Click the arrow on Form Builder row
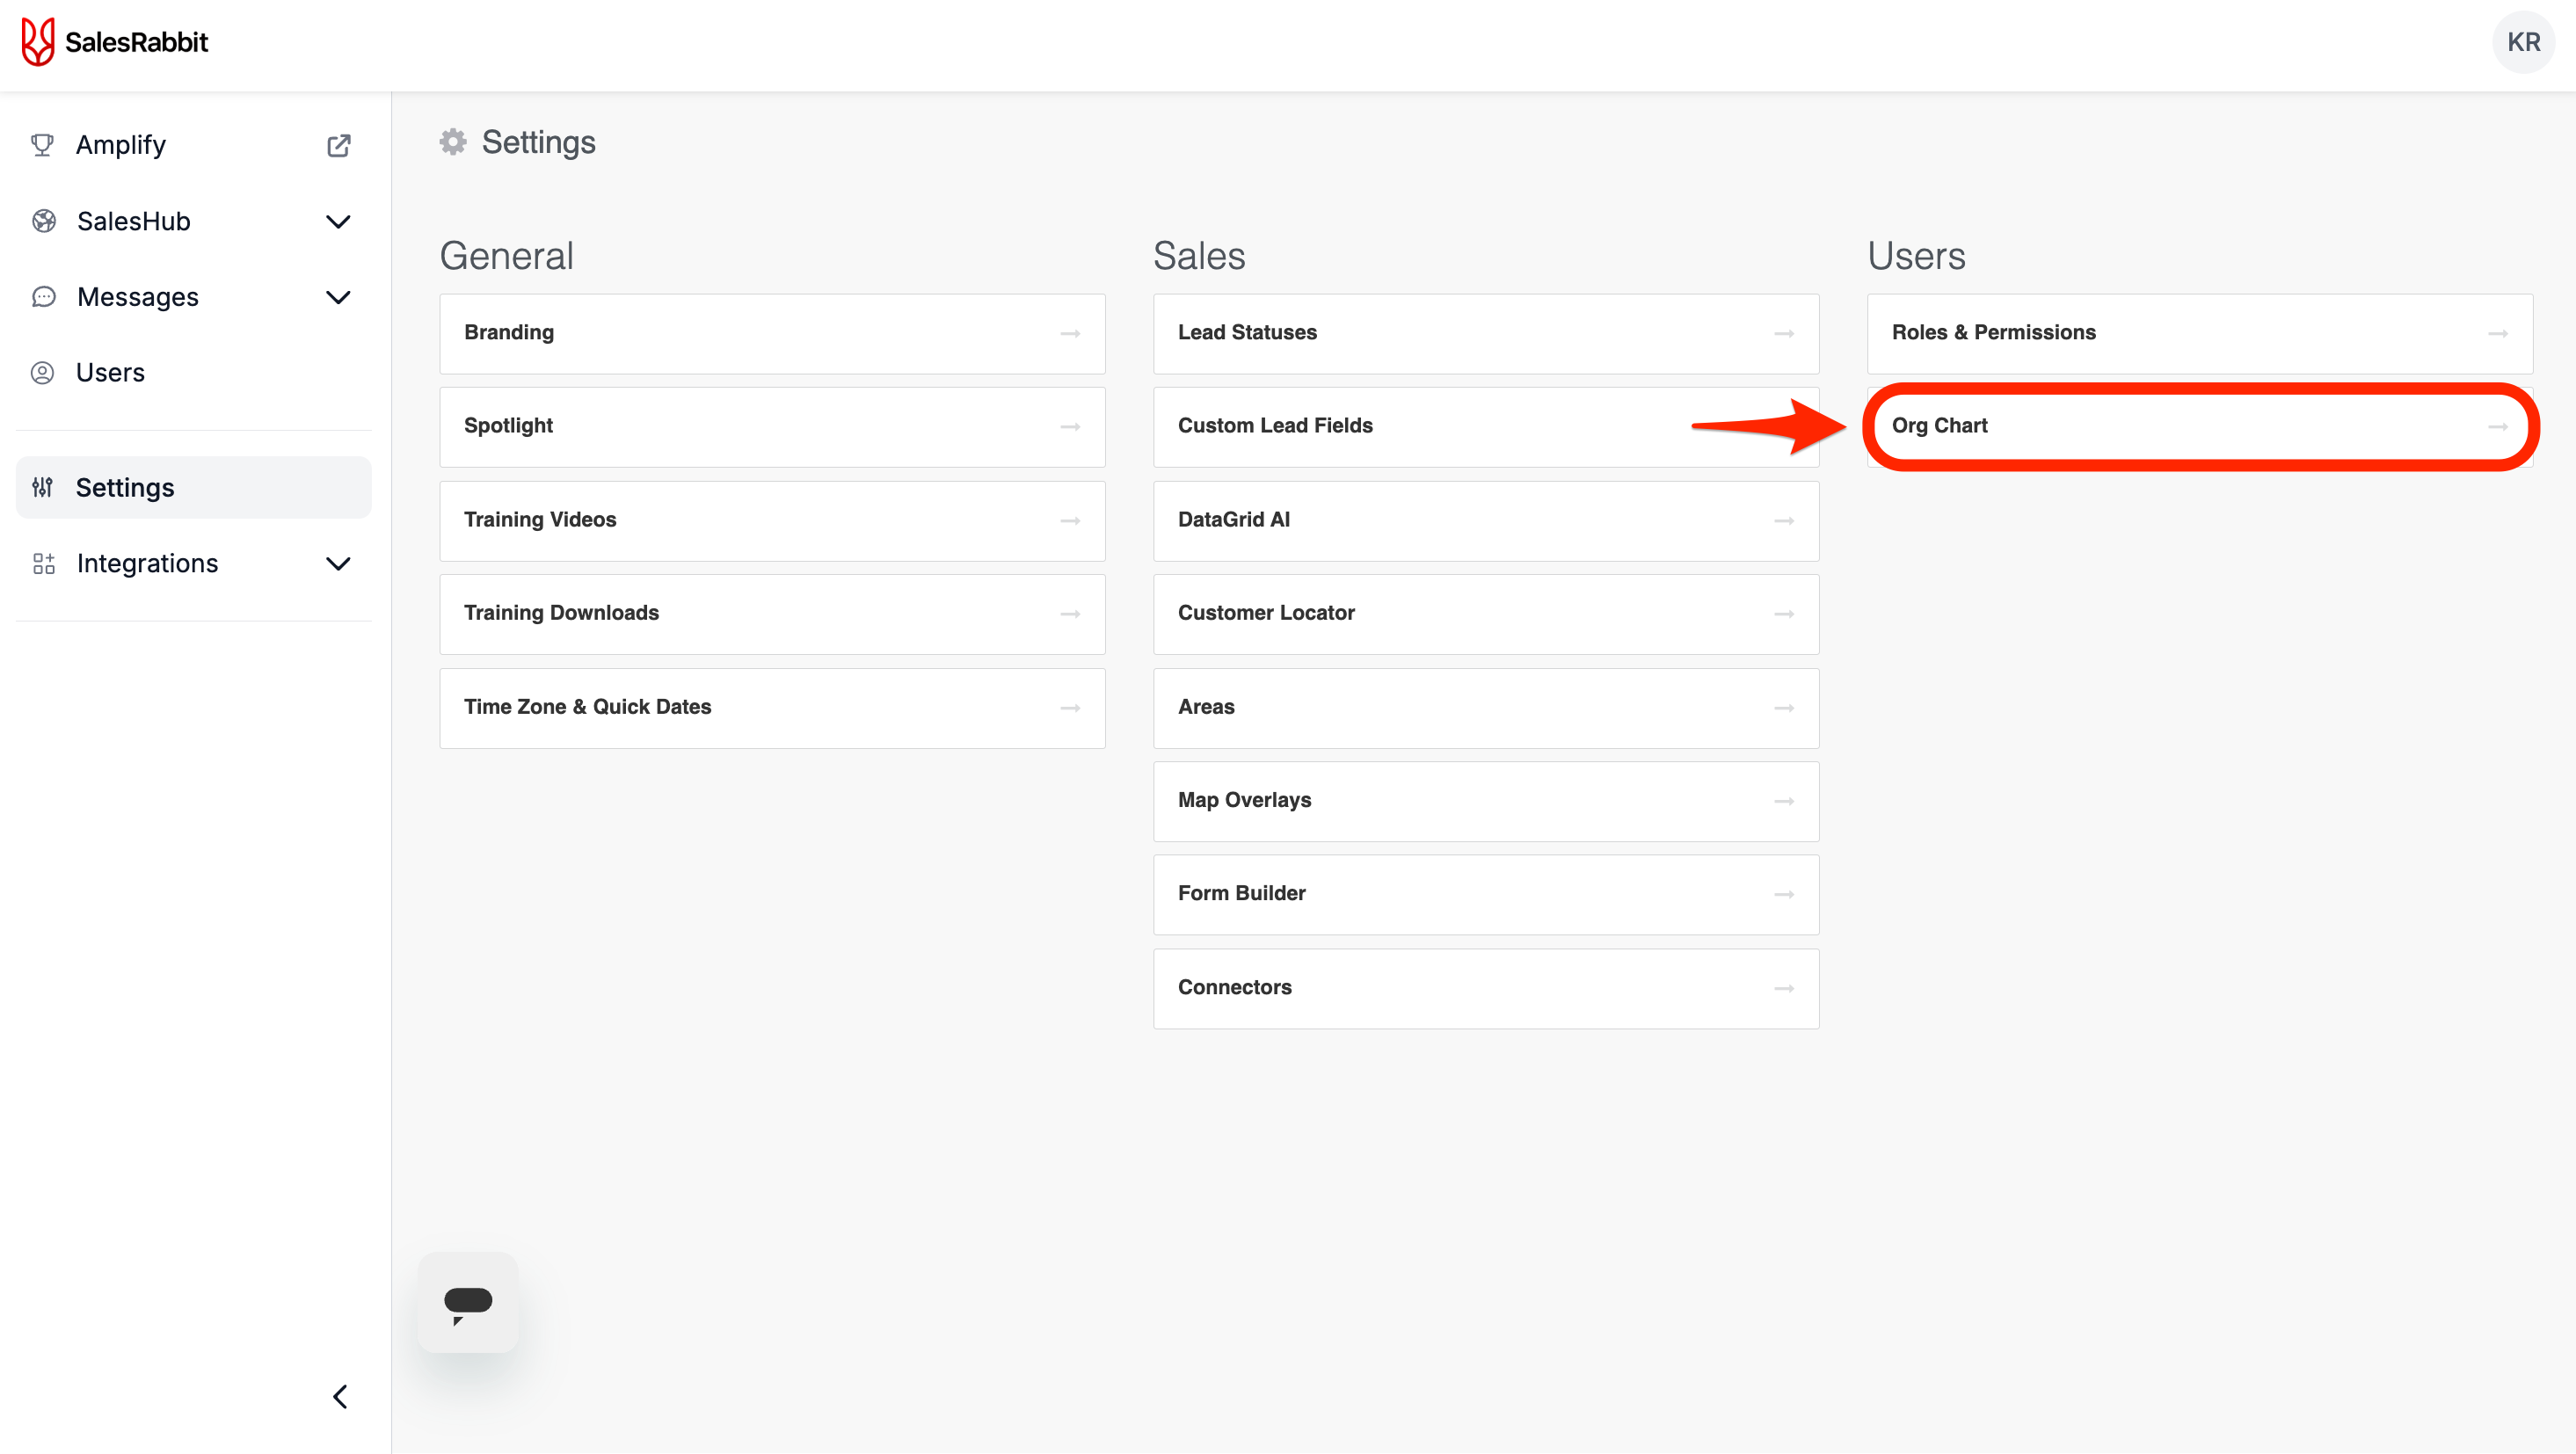 pyautogui.click(x=1783, y=895)
